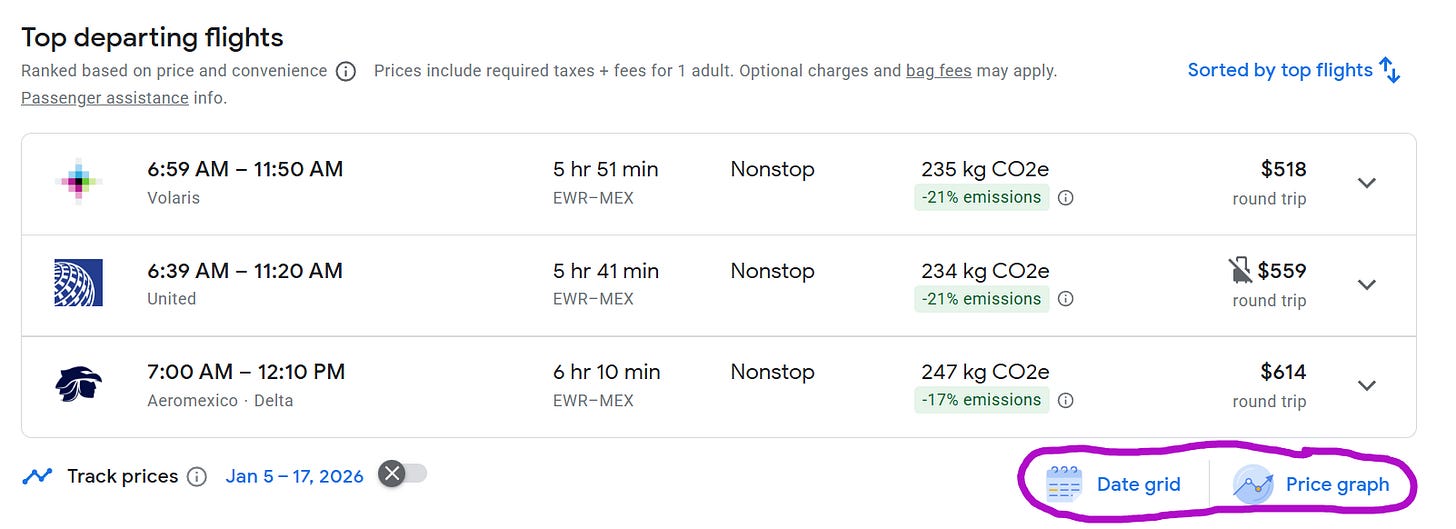The width and height of the screenshot is (1456, 529).
Task: Click the United airline logo
Action: [x=78, y=283]
